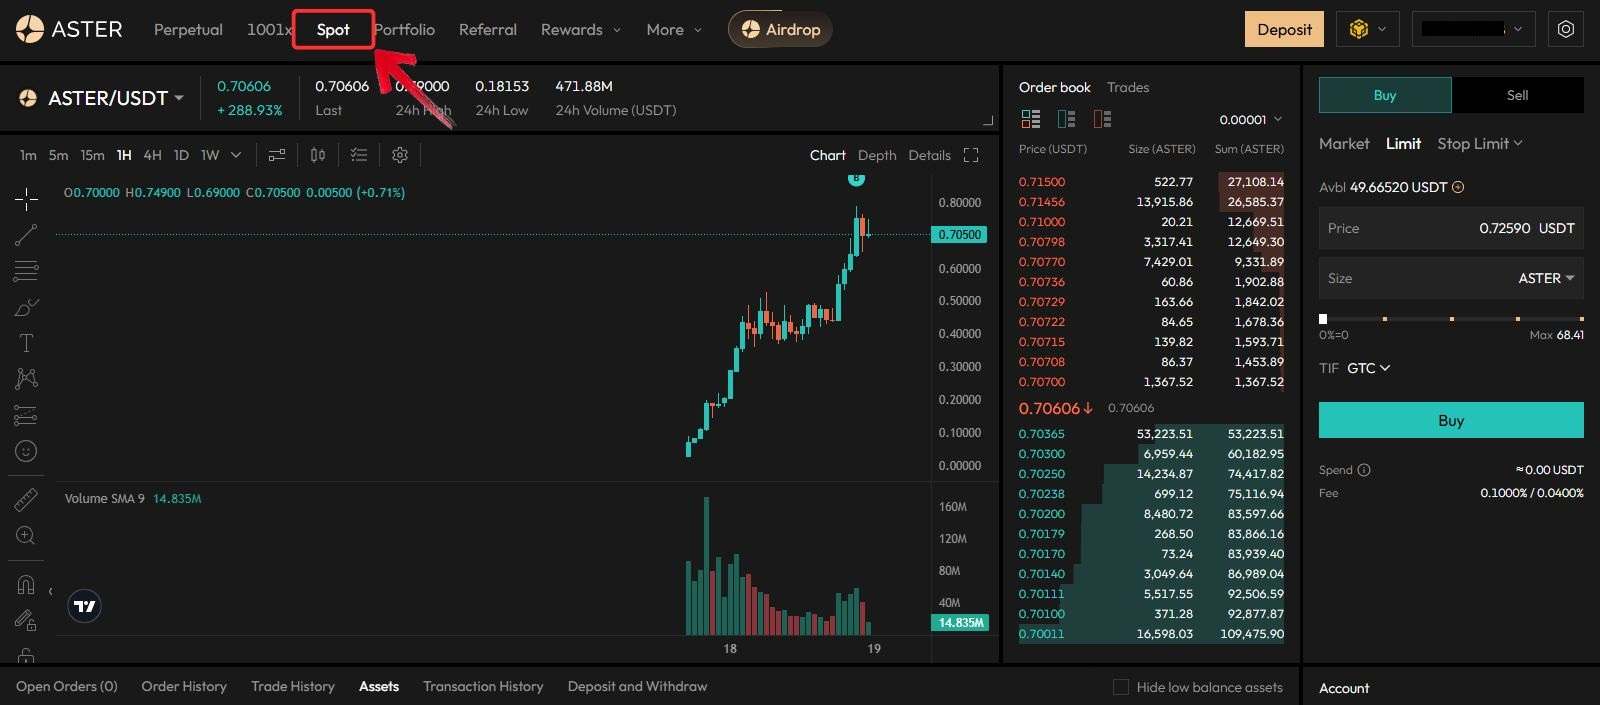Select the crosshair cursor tool

[26, 199]
